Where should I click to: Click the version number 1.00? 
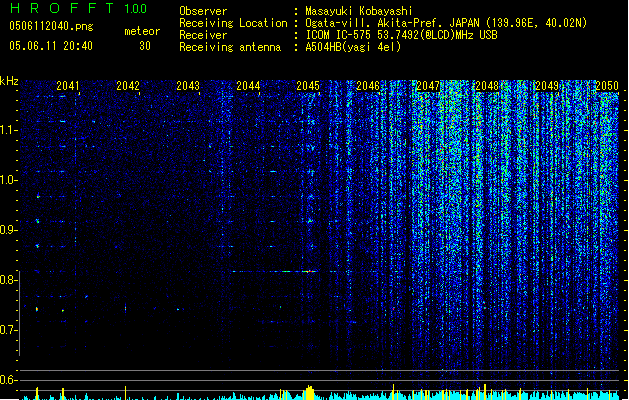pyautogui.click(x=136, y=9)
